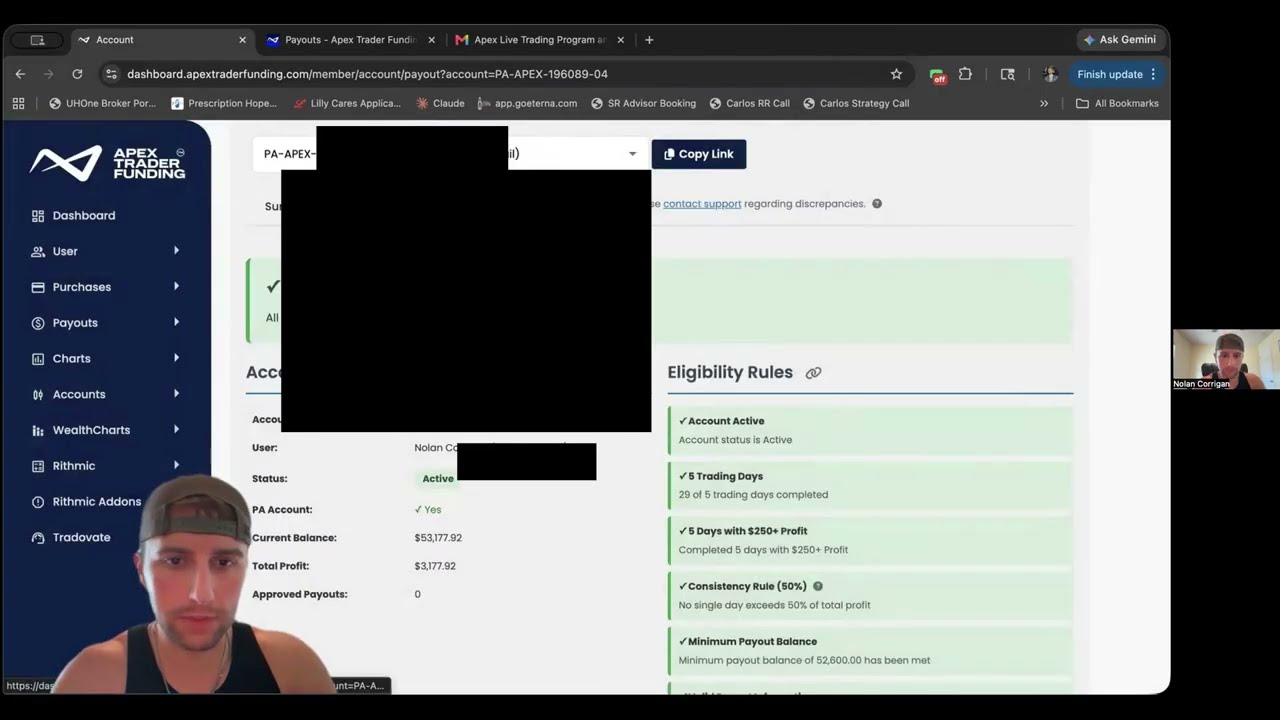Click the address bar URL

[367, 74]
